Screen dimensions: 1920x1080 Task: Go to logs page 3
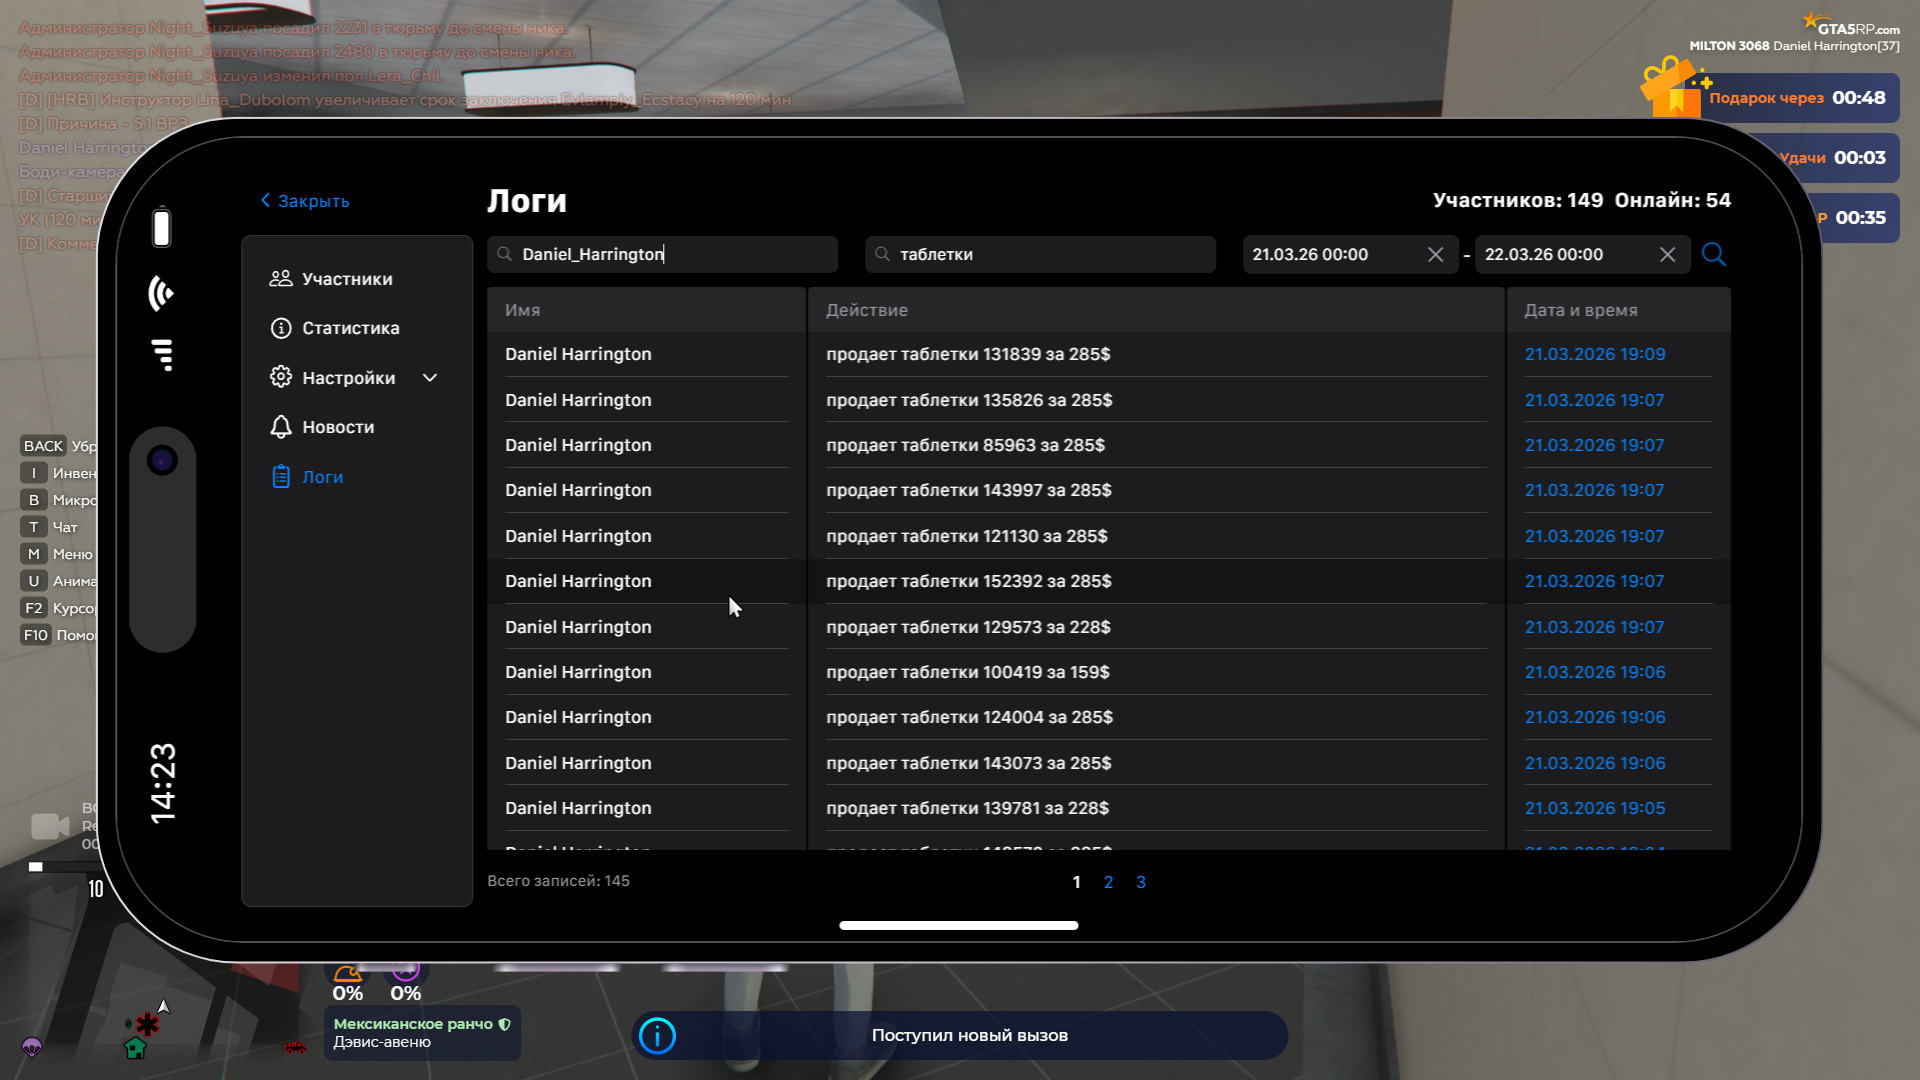[x=1141, y=882]
